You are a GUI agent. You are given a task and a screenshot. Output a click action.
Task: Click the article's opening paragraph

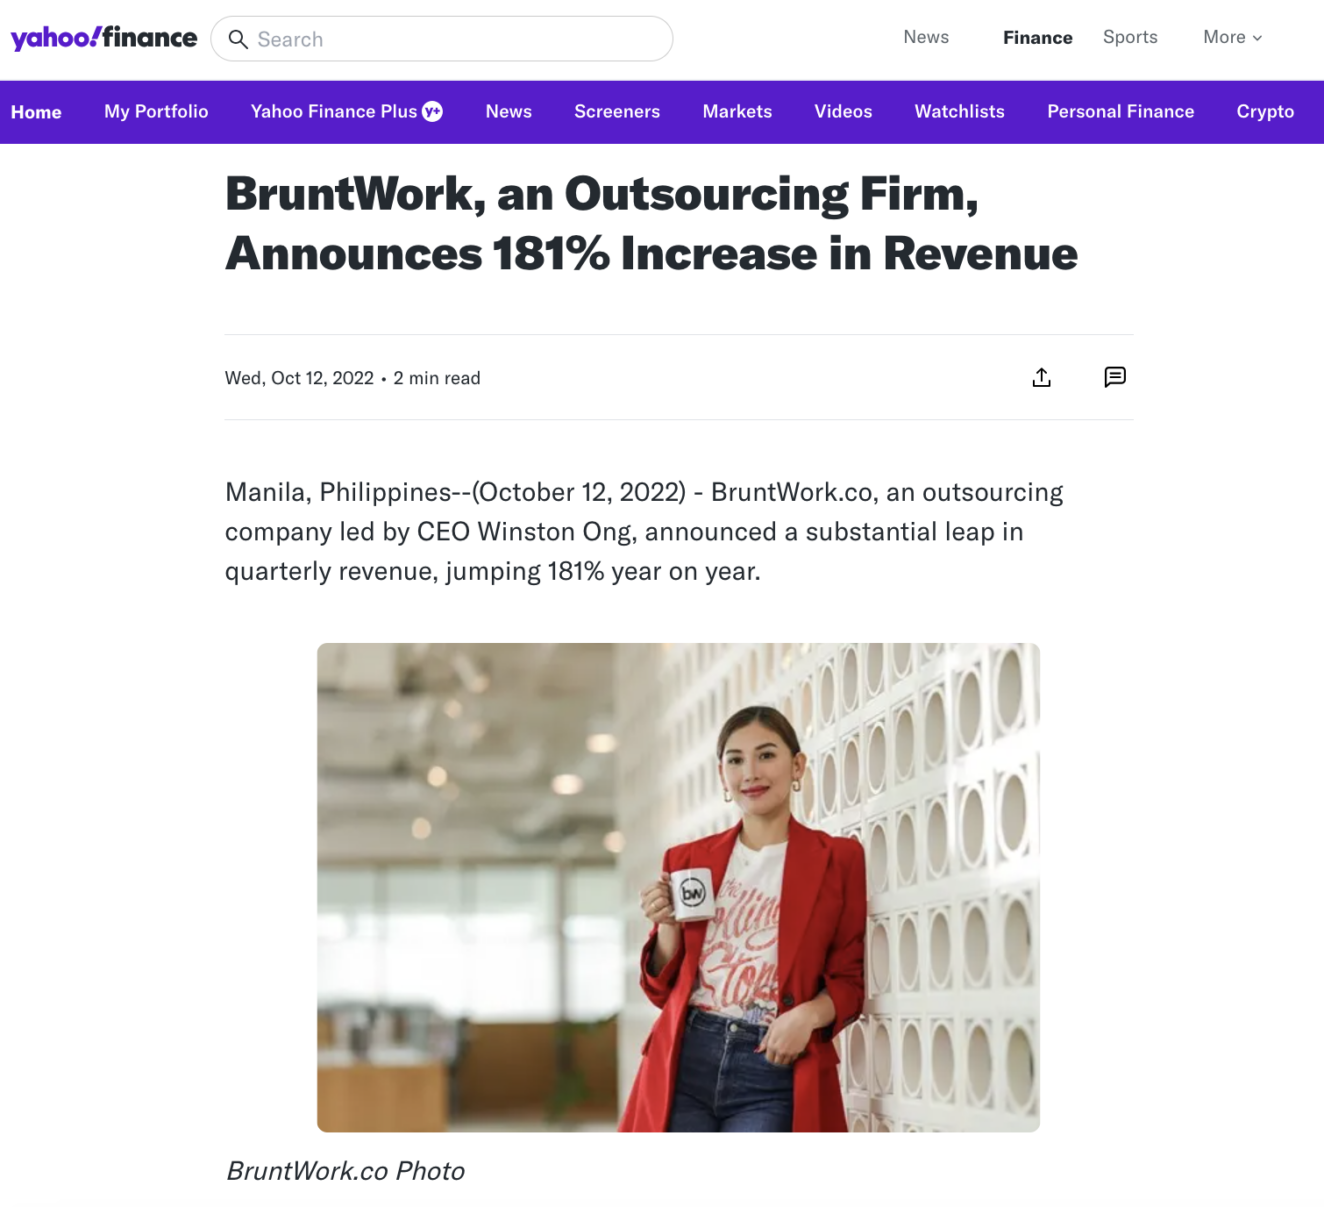click(x=644, y=531)
